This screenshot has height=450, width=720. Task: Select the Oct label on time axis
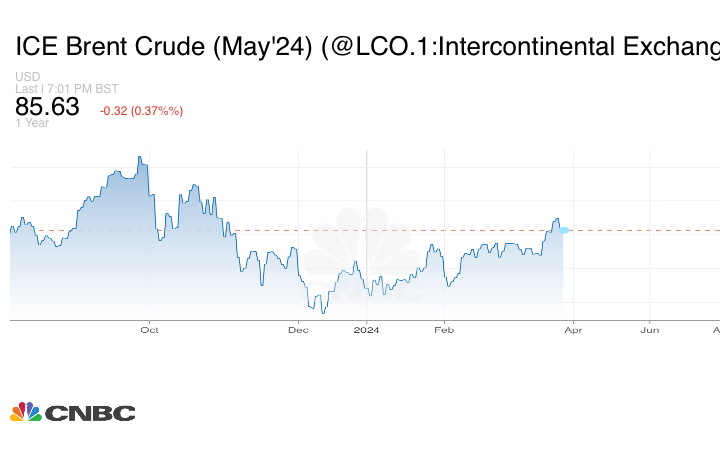pos(149,329)
